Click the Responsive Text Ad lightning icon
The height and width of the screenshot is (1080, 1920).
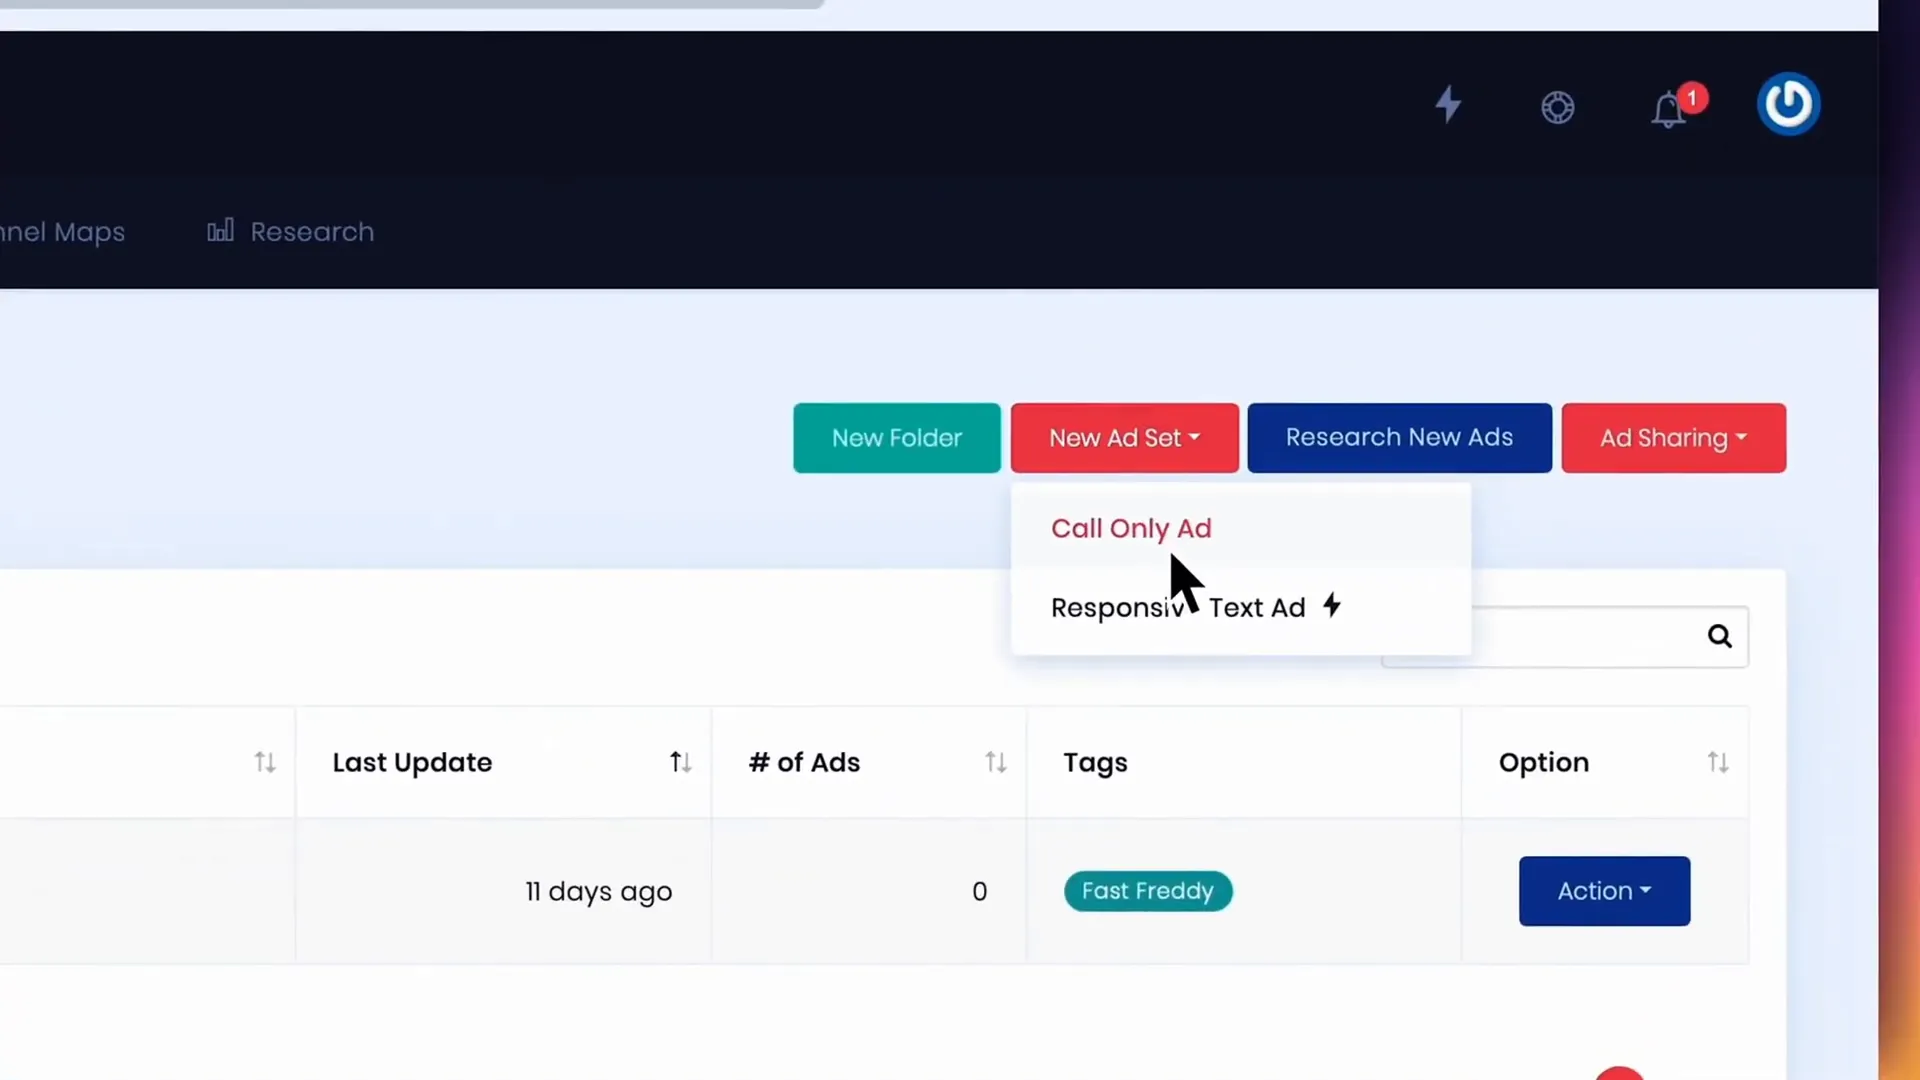pyautogui.click(x=1329, y=605)
